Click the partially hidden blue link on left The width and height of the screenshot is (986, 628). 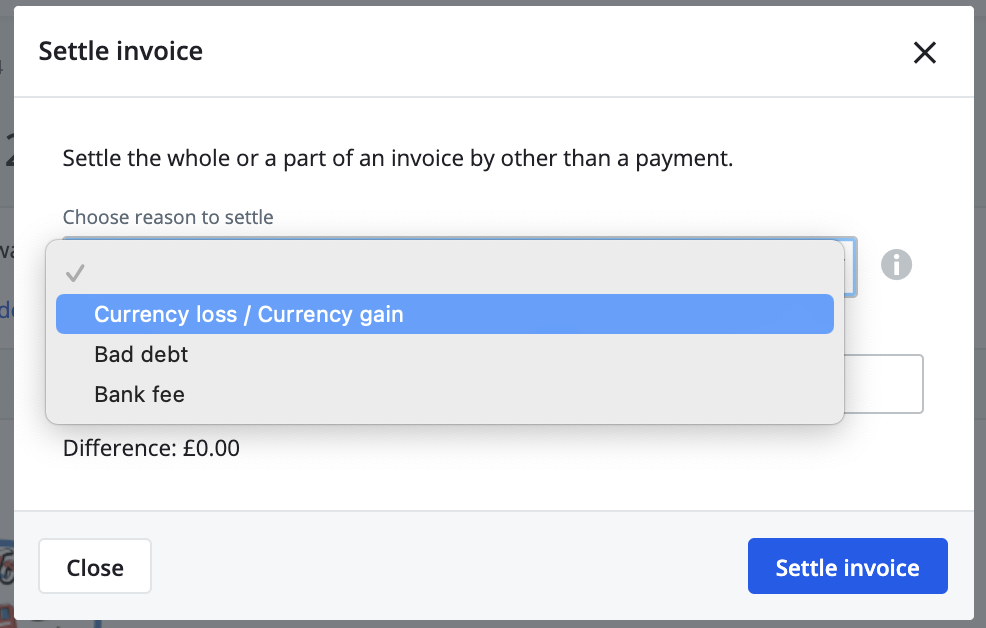point(5,310)
